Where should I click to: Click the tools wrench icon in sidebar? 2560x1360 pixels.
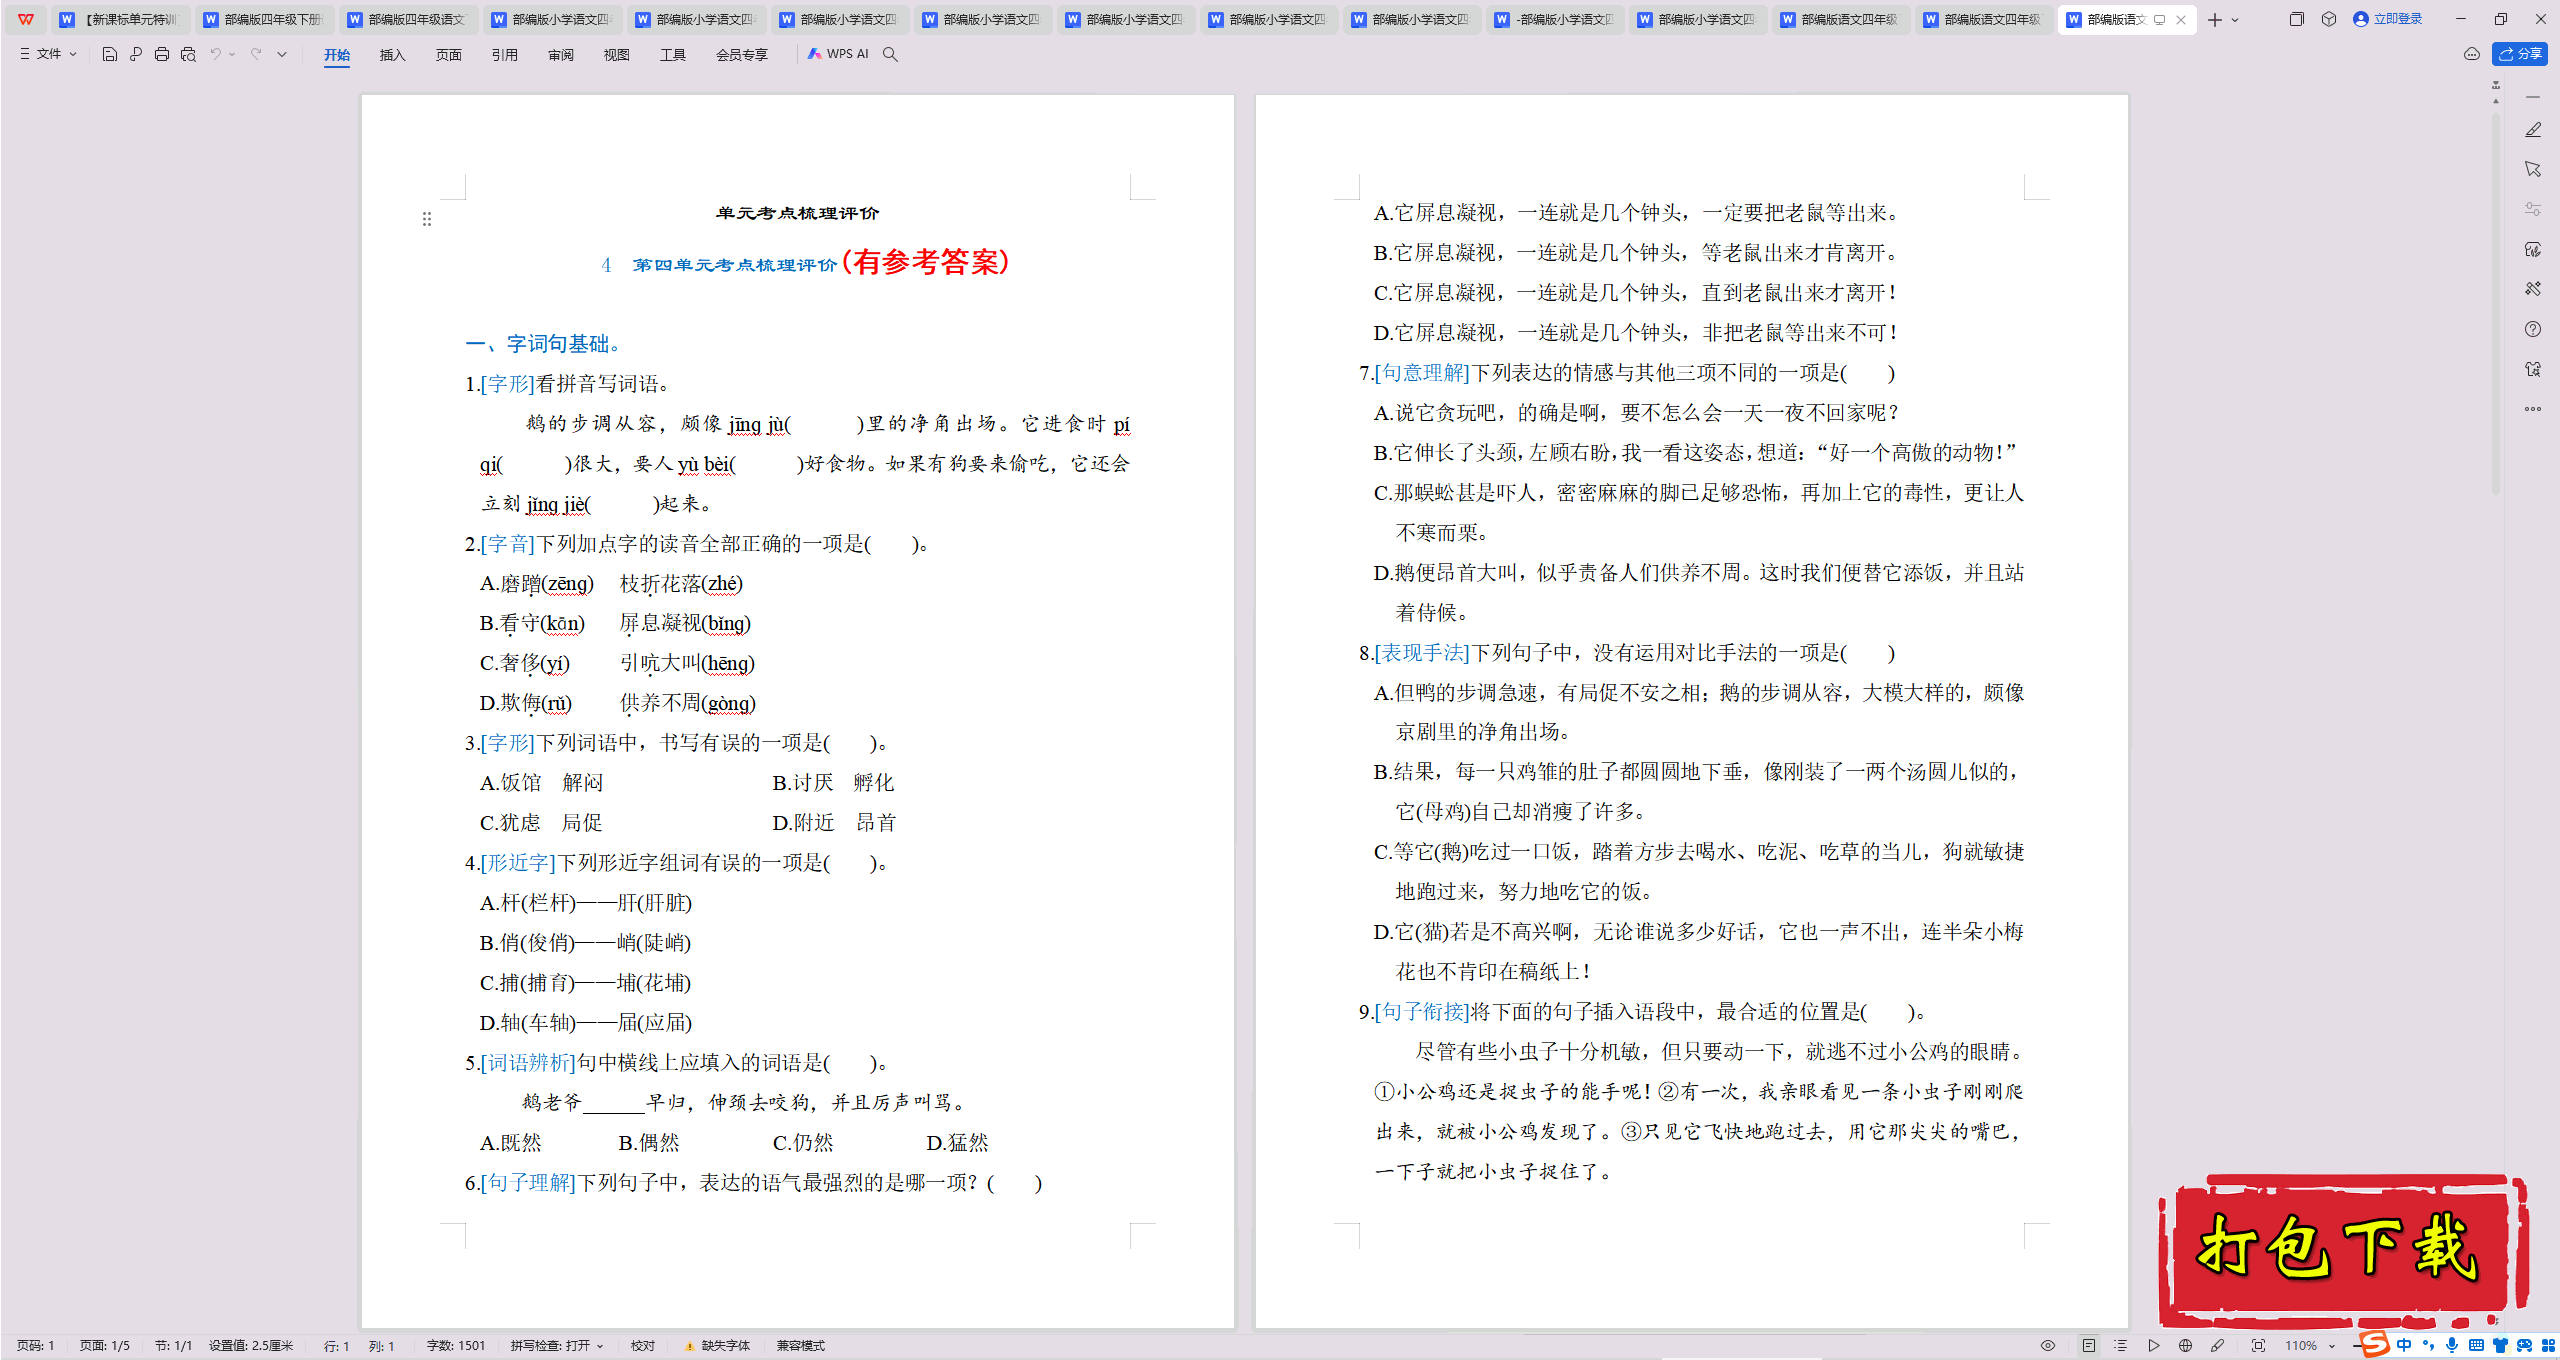pos(2533,289)
